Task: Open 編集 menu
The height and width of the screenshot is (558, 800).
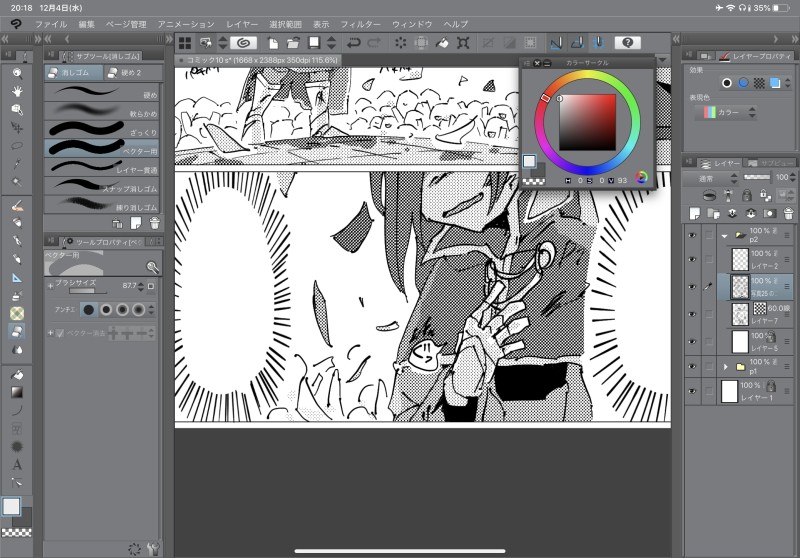Action: tap(86, 24)
